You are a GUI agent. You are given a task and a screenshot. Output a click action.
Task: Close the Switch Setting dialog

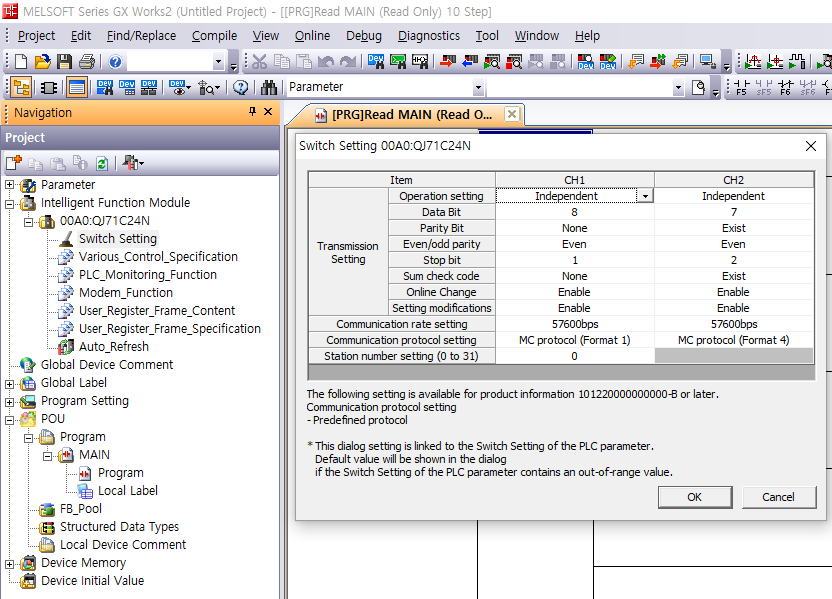[810, 146]
